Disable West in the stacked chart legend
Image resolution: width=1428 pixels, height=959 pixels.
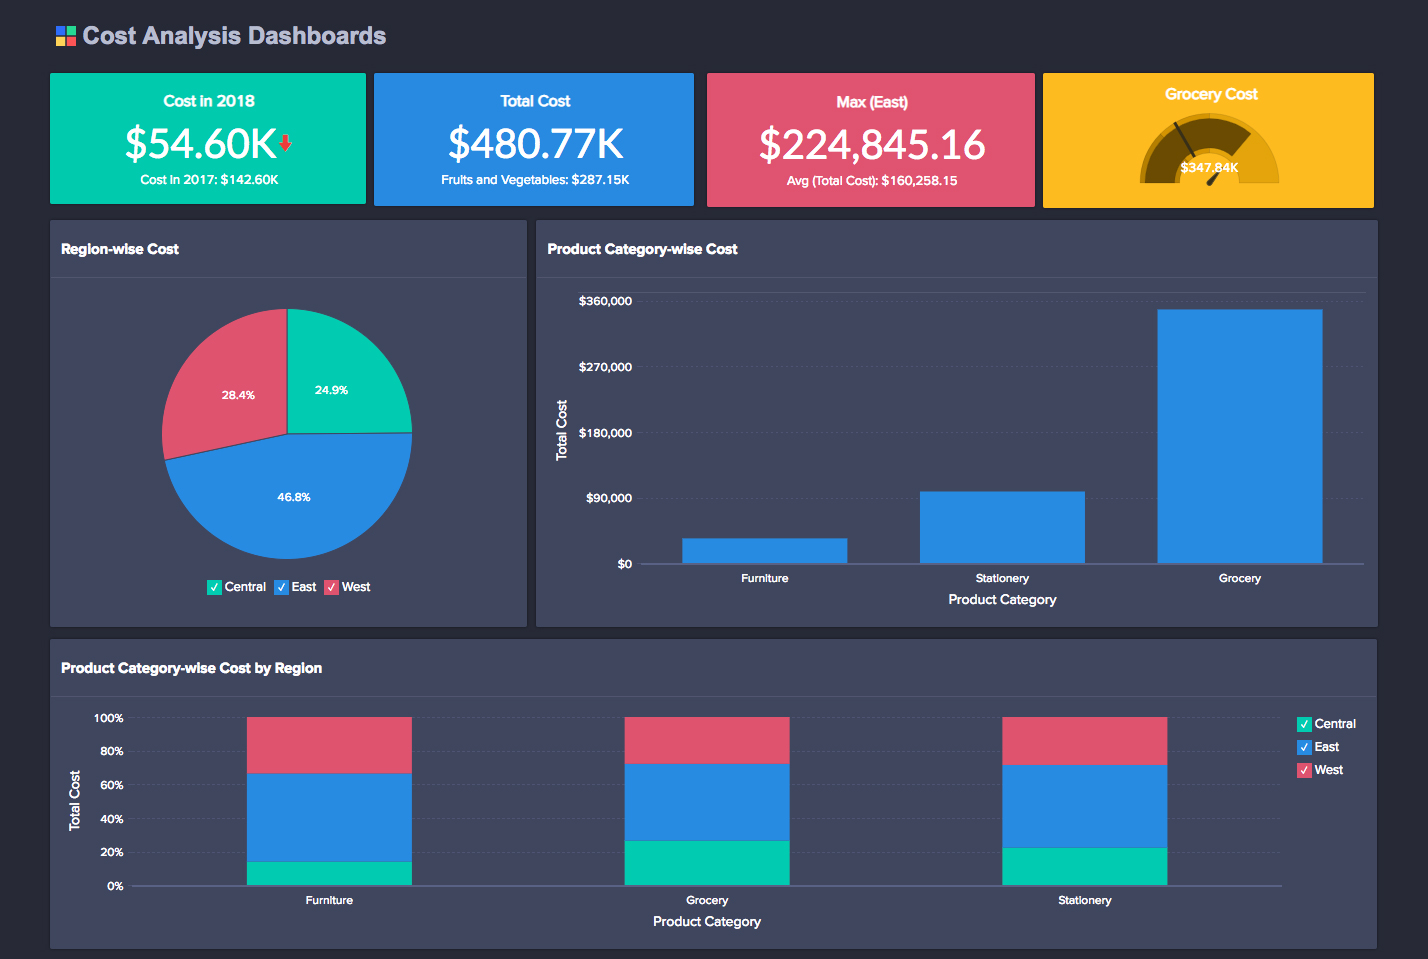coord(1303,769)
